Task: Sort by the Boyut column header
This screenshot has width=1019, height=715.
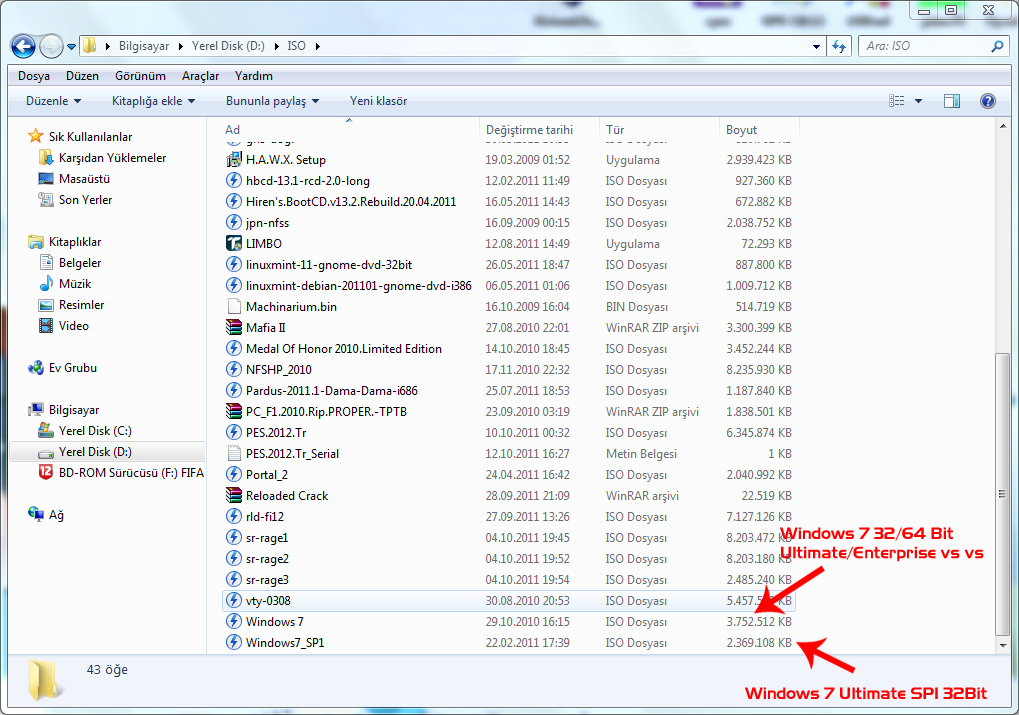Action: (741, 129)
